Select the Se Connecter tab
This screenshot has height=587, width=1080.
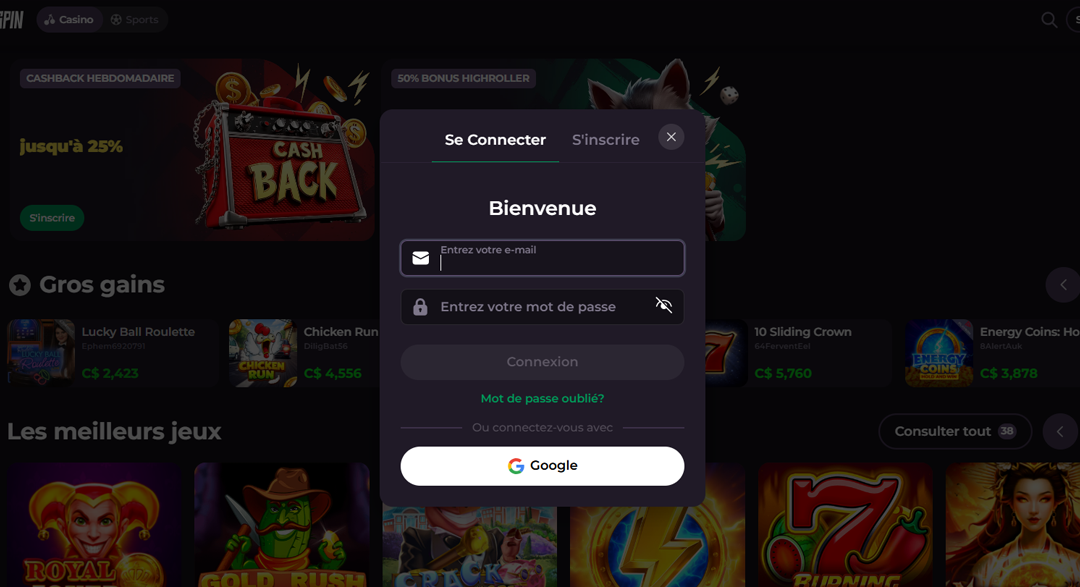coord(495,140)
